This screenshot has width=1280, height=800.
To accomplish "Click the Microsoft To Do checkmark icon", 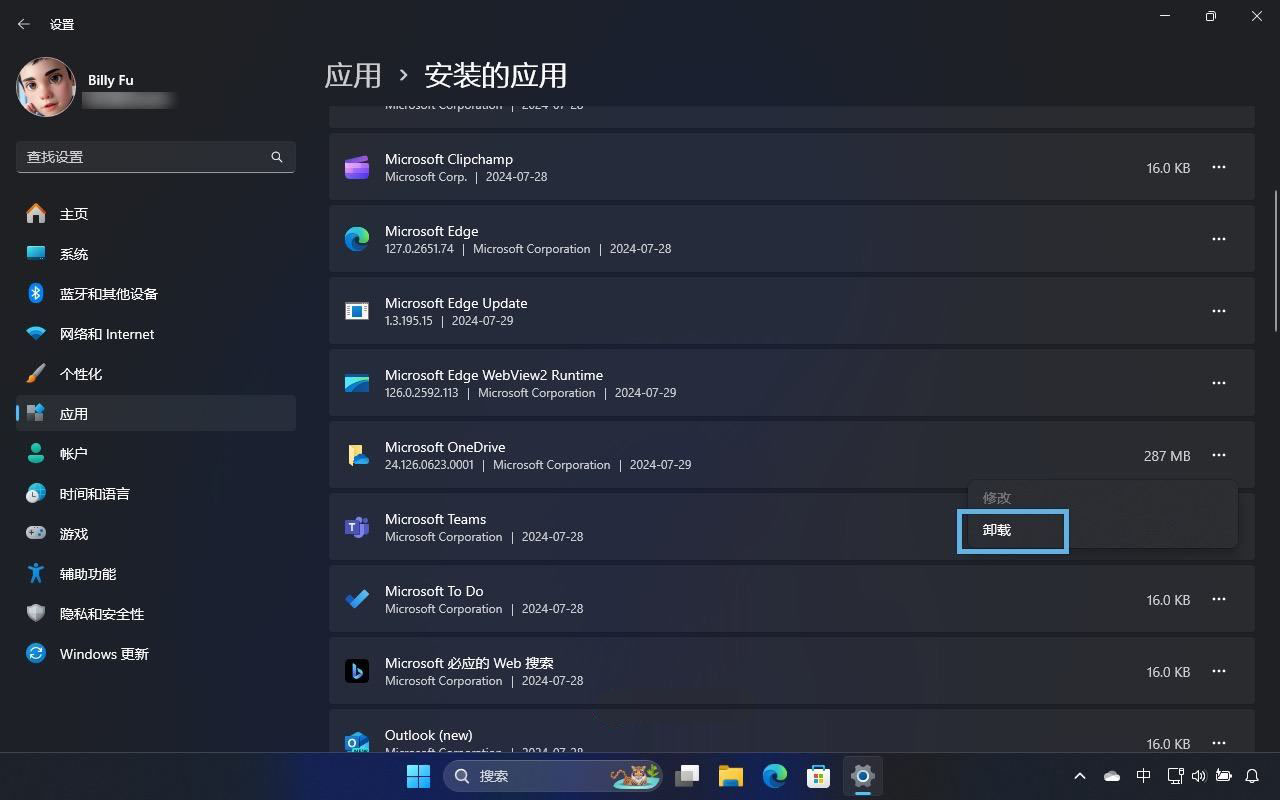I will click(357, 599).
